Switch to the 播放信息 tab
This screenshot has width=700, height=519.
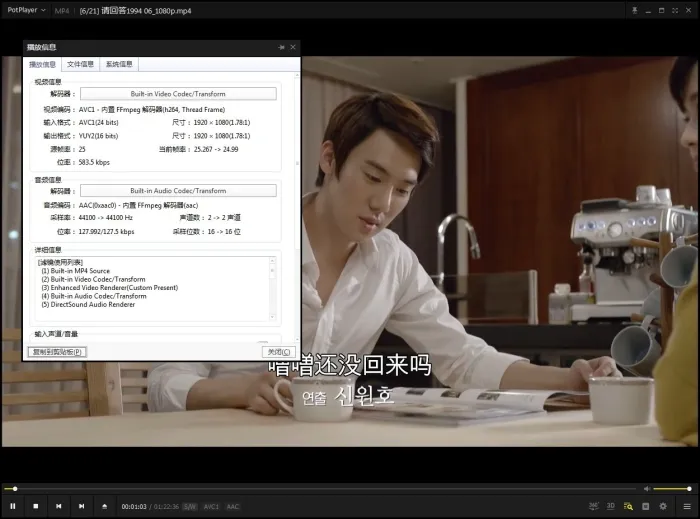point(42,64)
